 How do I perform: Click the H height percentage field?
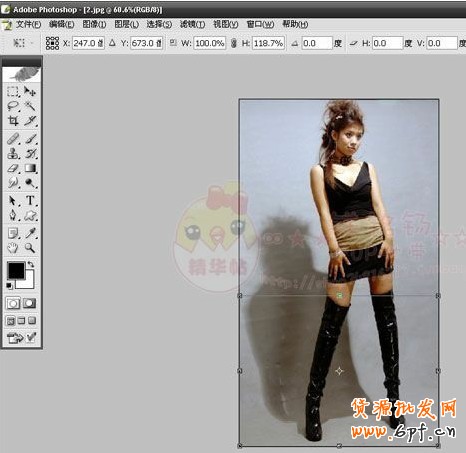pyautogui.click(x=268, y=43)
